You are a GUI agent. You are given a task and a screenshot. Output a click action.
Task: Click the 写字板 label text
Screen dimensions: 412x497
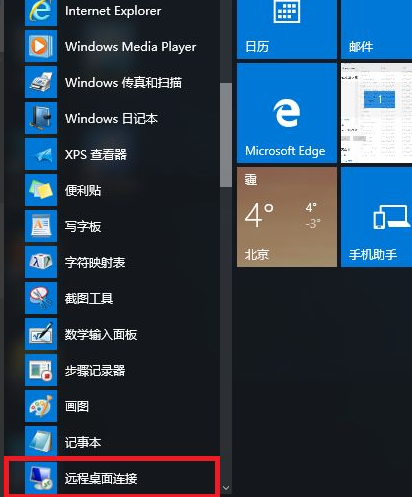(83, 226)
